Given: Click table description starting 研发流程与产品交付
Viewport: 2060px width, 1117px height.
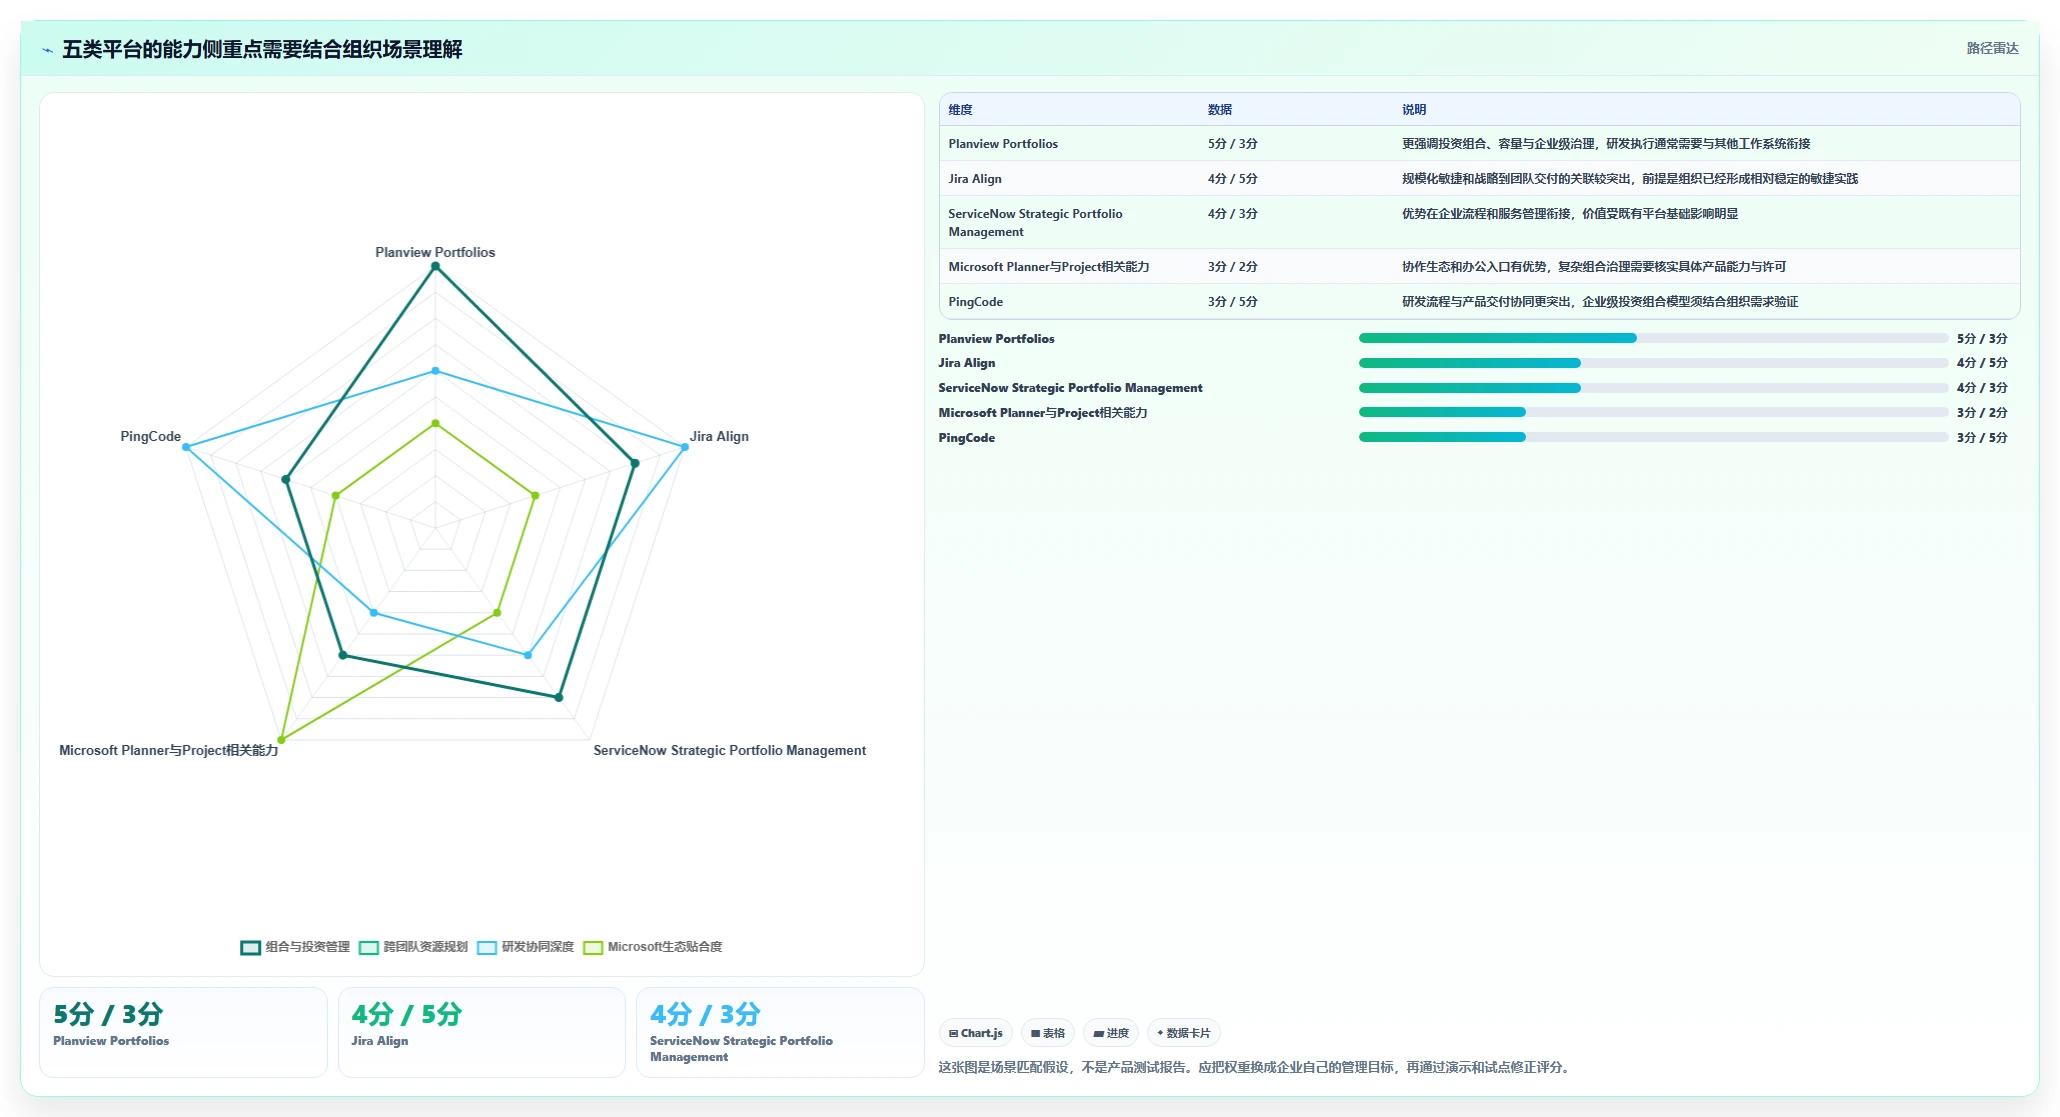Looking at the screenshot, I should 1600,302.
